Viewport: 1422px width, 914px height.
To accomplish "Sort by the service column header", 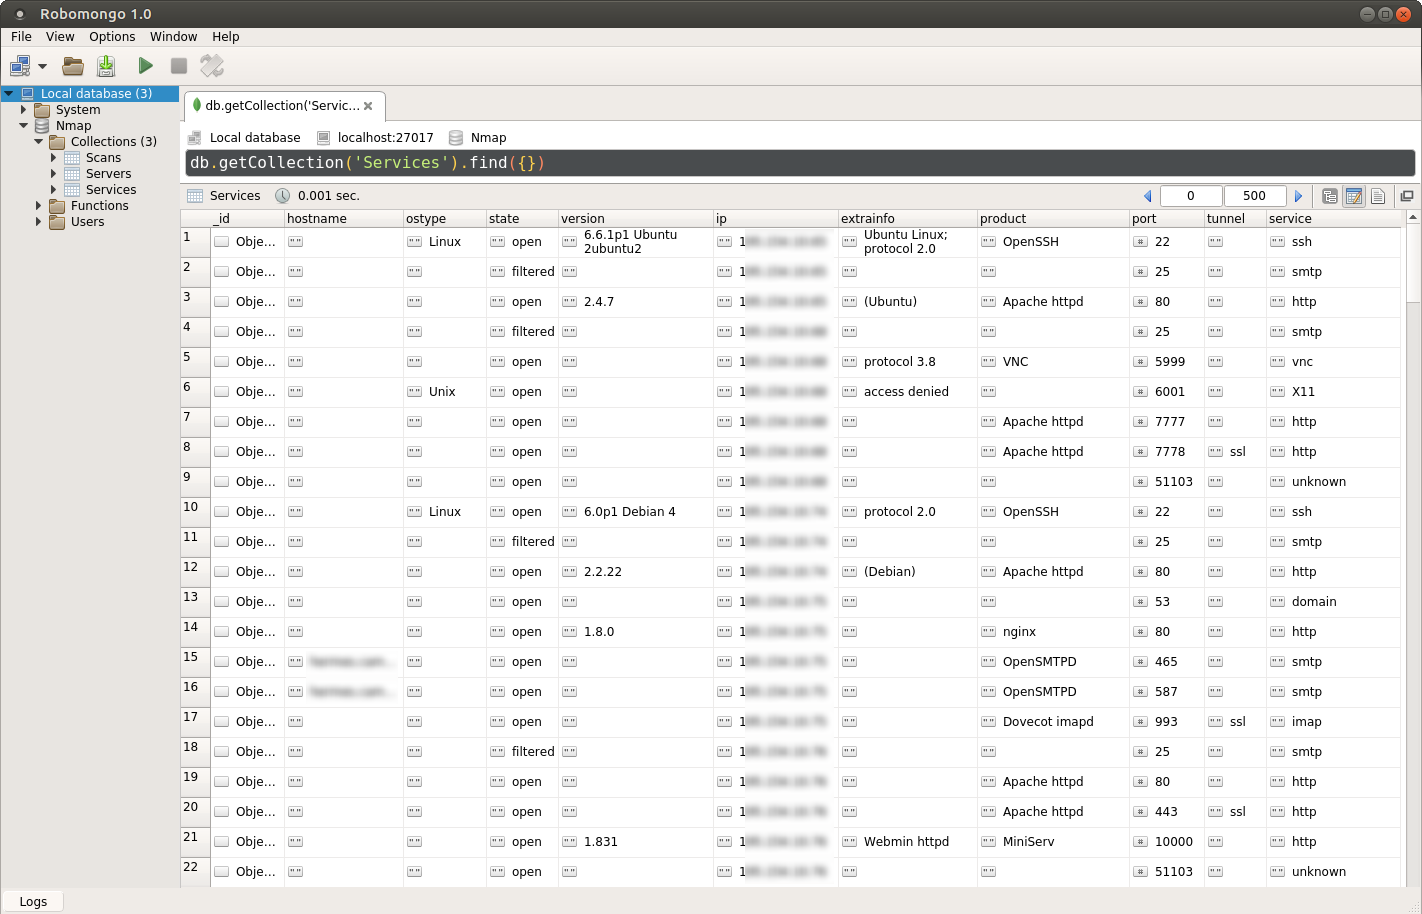I will coord(1333,219).
